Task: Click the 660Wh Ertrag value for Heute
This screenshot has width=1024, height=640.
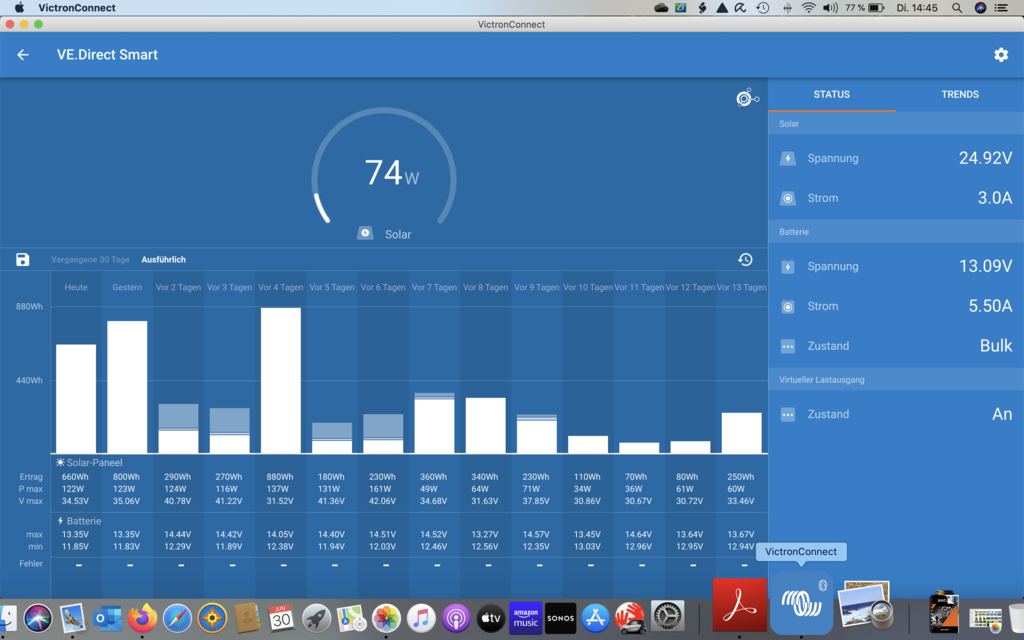Action: coord(74,477)
